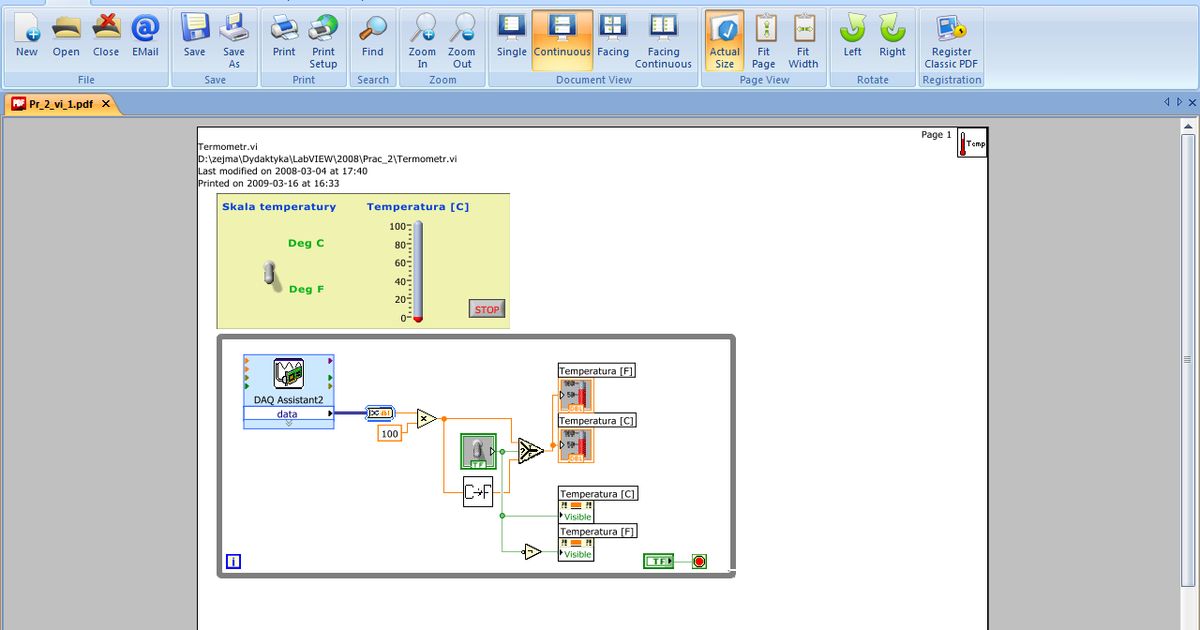Screen dimensions: 1200x630
Task: Click the New document icon
Action: click(x=27, y=36)
